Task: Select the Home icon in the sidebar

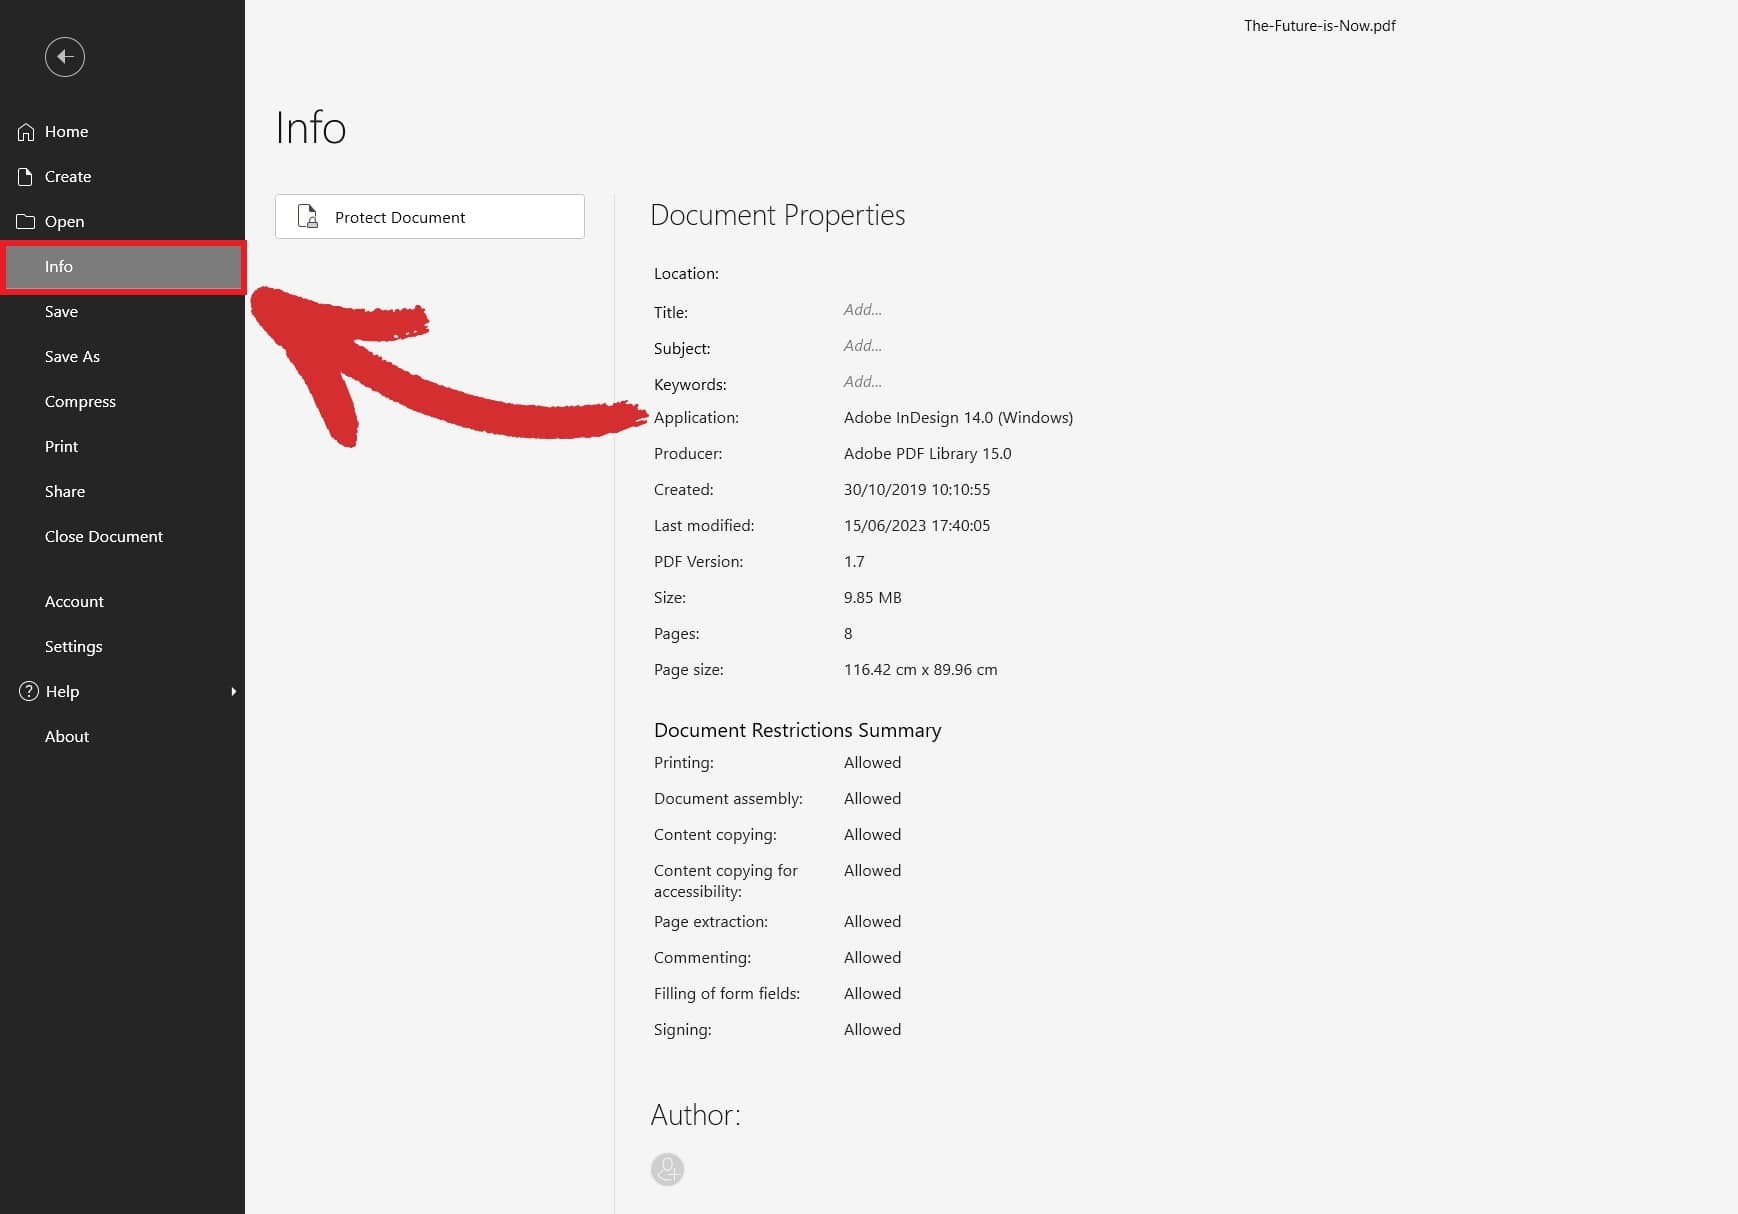Action: [x=24, y=131]
